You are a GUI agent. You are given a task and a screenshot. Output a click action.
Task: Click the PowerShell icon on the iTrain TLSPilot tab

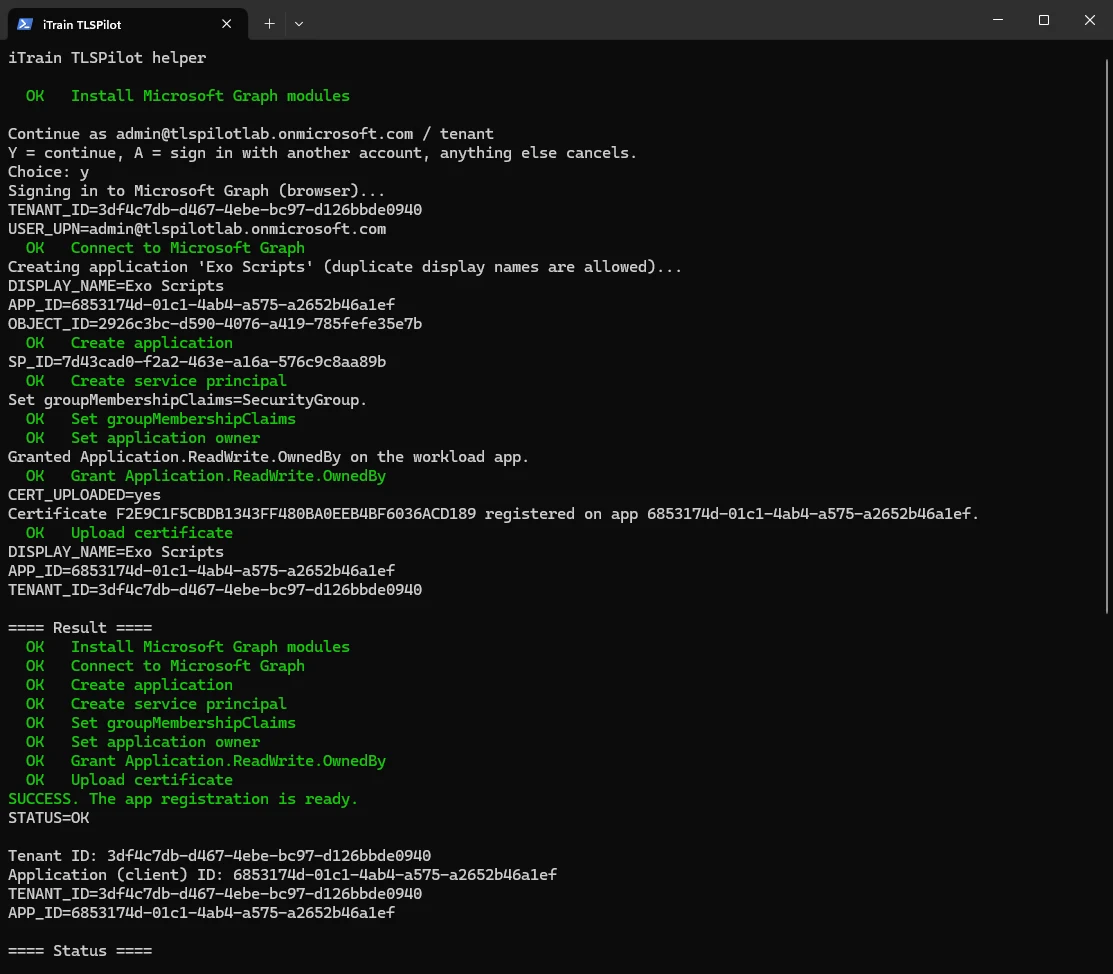point(25,24)
